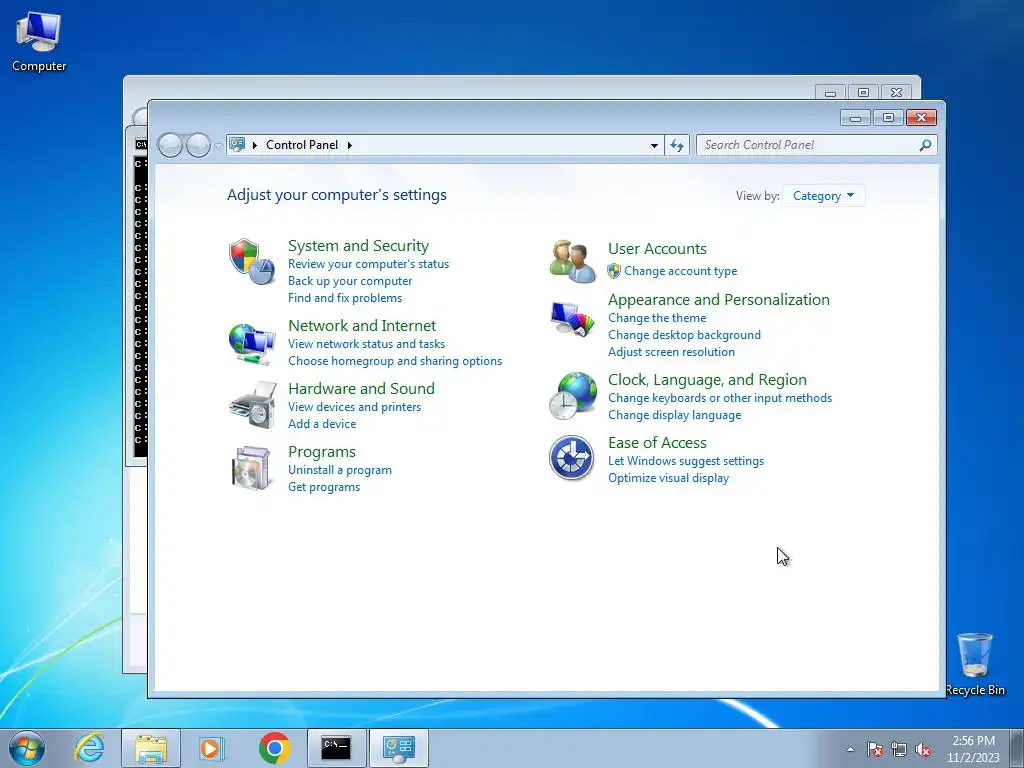This screenshot has height=768, width=1024.
Task: Open the System and Security shield icon
Action: 251,261
